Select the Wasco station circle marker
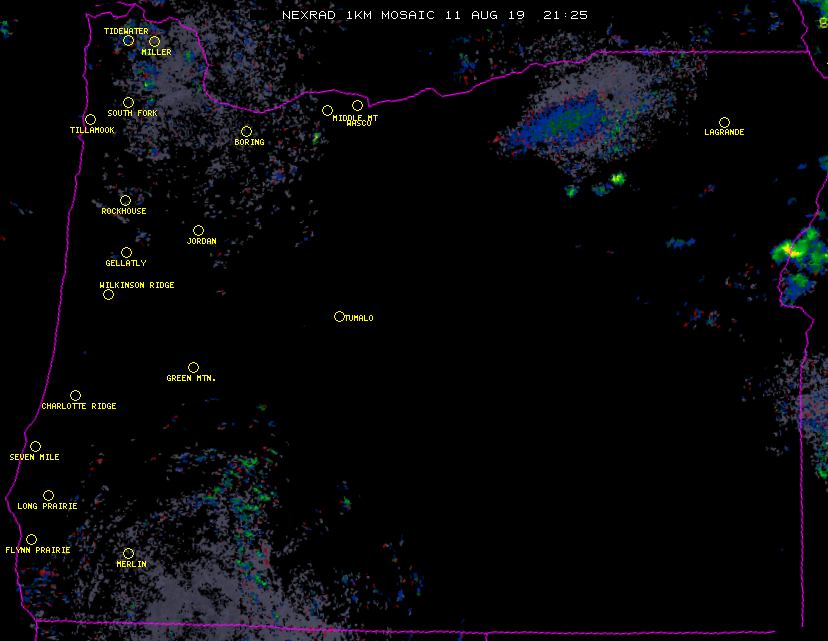 click(x=357, y=105)
